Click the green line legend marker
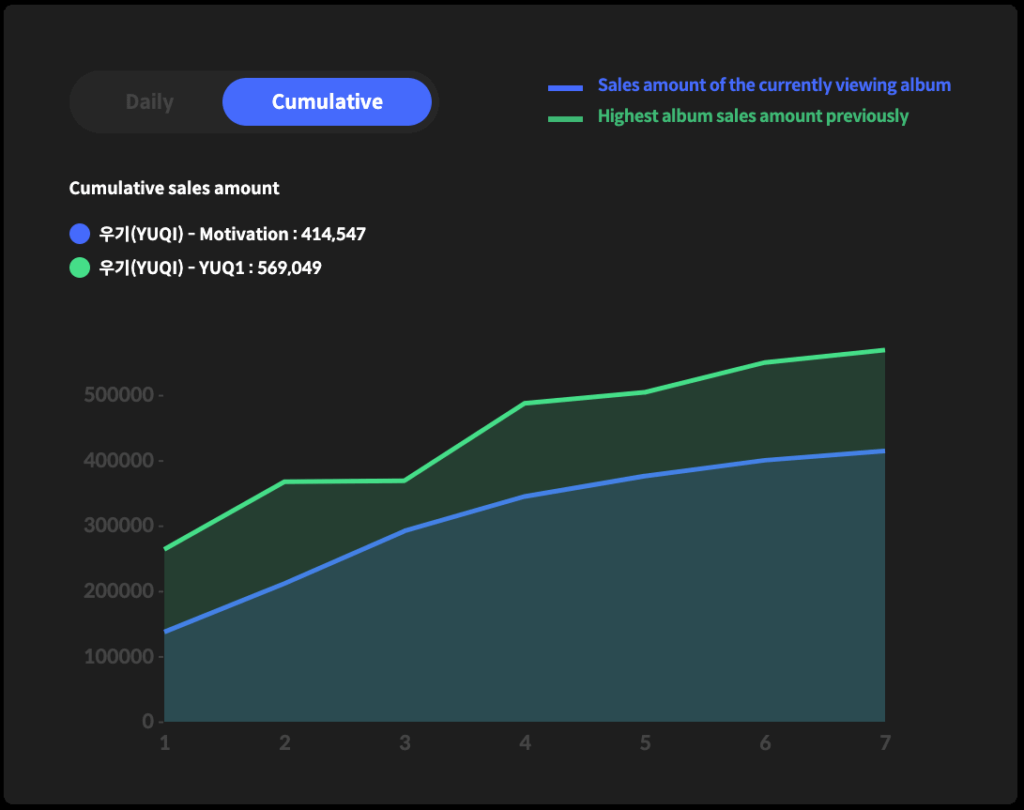Image resolution: width=1024 pixels, height=810 pixels. pyautogui.click(x=565, y=119)
